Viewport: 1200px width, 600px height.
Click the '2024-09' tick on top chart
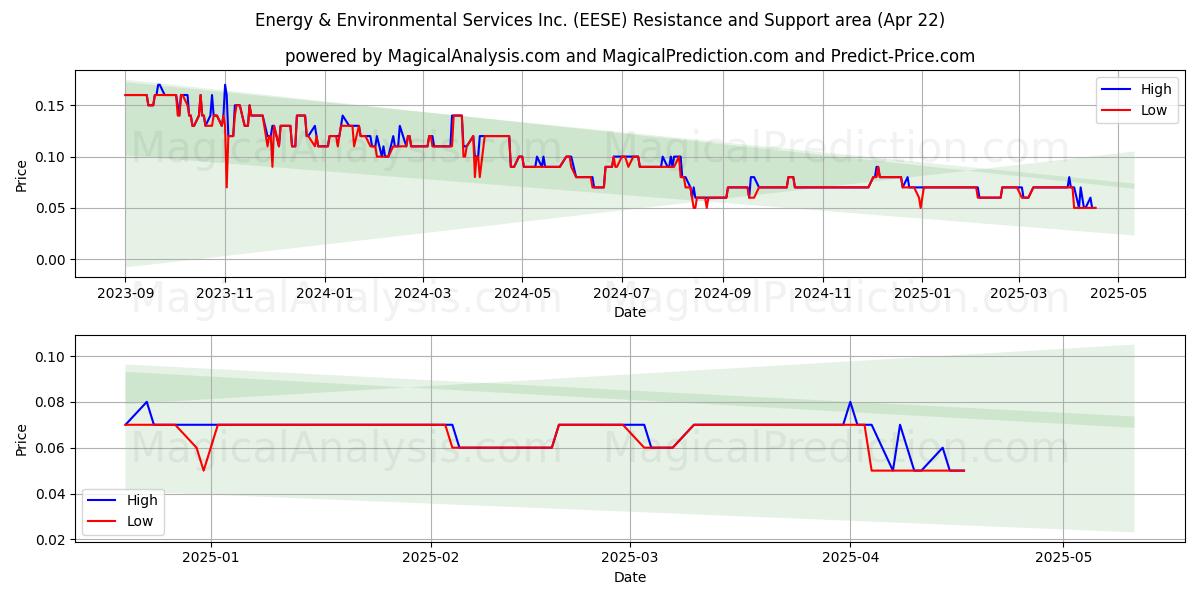(723, 294)
